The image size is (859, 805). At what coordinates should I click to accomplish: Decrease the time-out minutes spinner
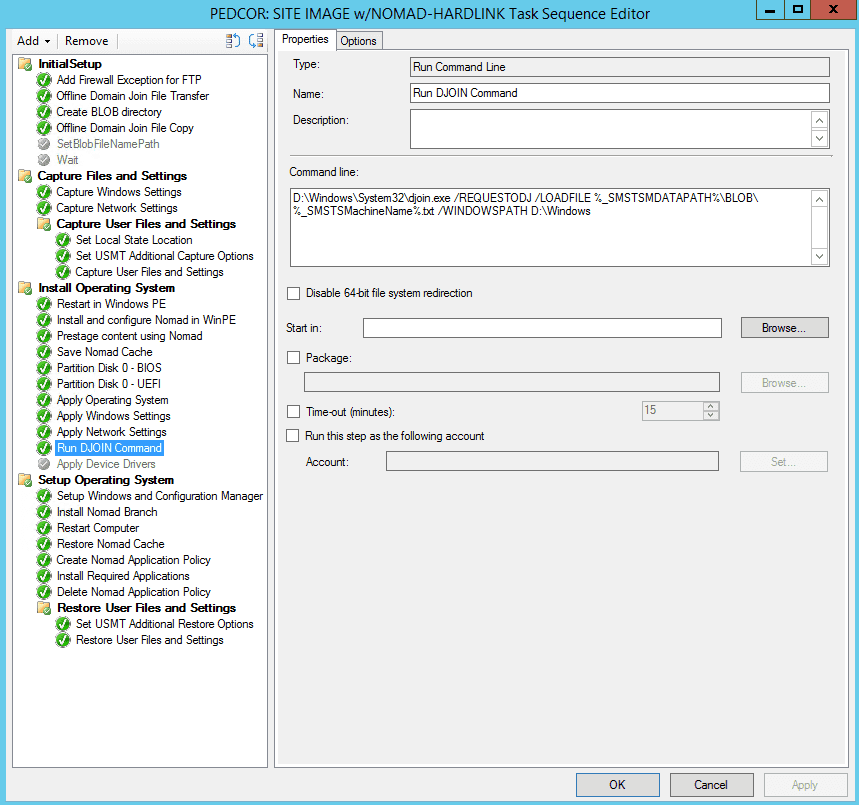tap(711, 415)
